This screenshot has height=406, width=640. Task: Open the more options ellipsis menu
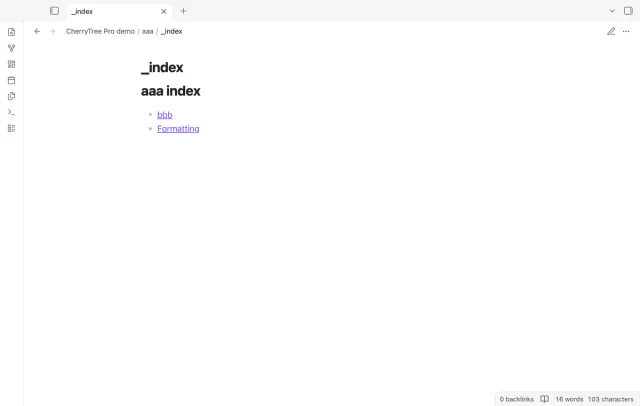626,31
